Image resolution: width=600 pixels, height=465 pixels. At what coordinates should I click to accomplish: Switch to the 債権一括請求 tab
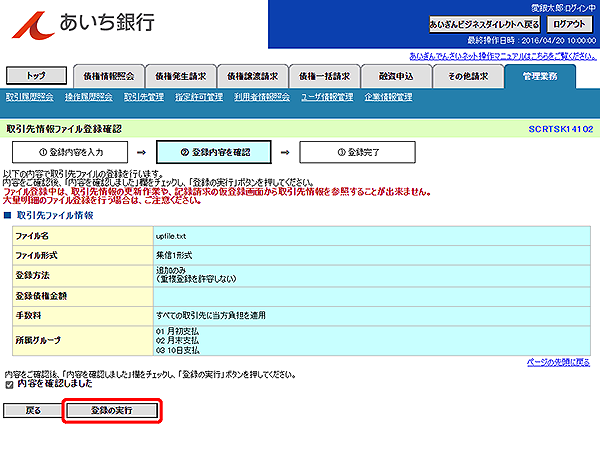coord(324,77)
